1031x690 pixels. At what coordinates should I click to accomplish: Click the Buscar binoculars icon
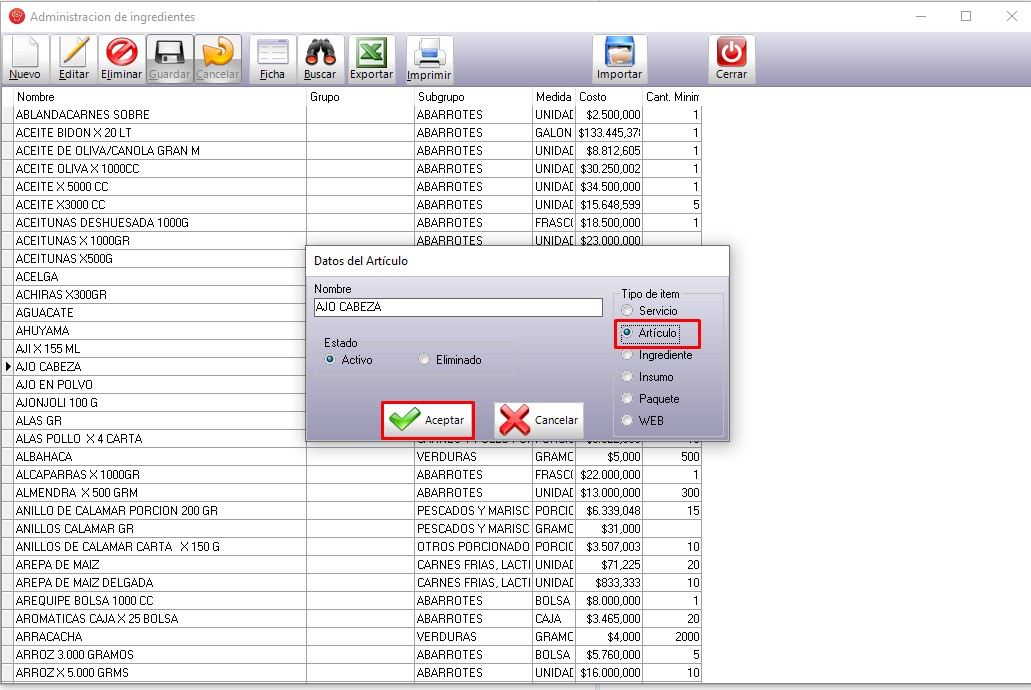pos(320,58)
